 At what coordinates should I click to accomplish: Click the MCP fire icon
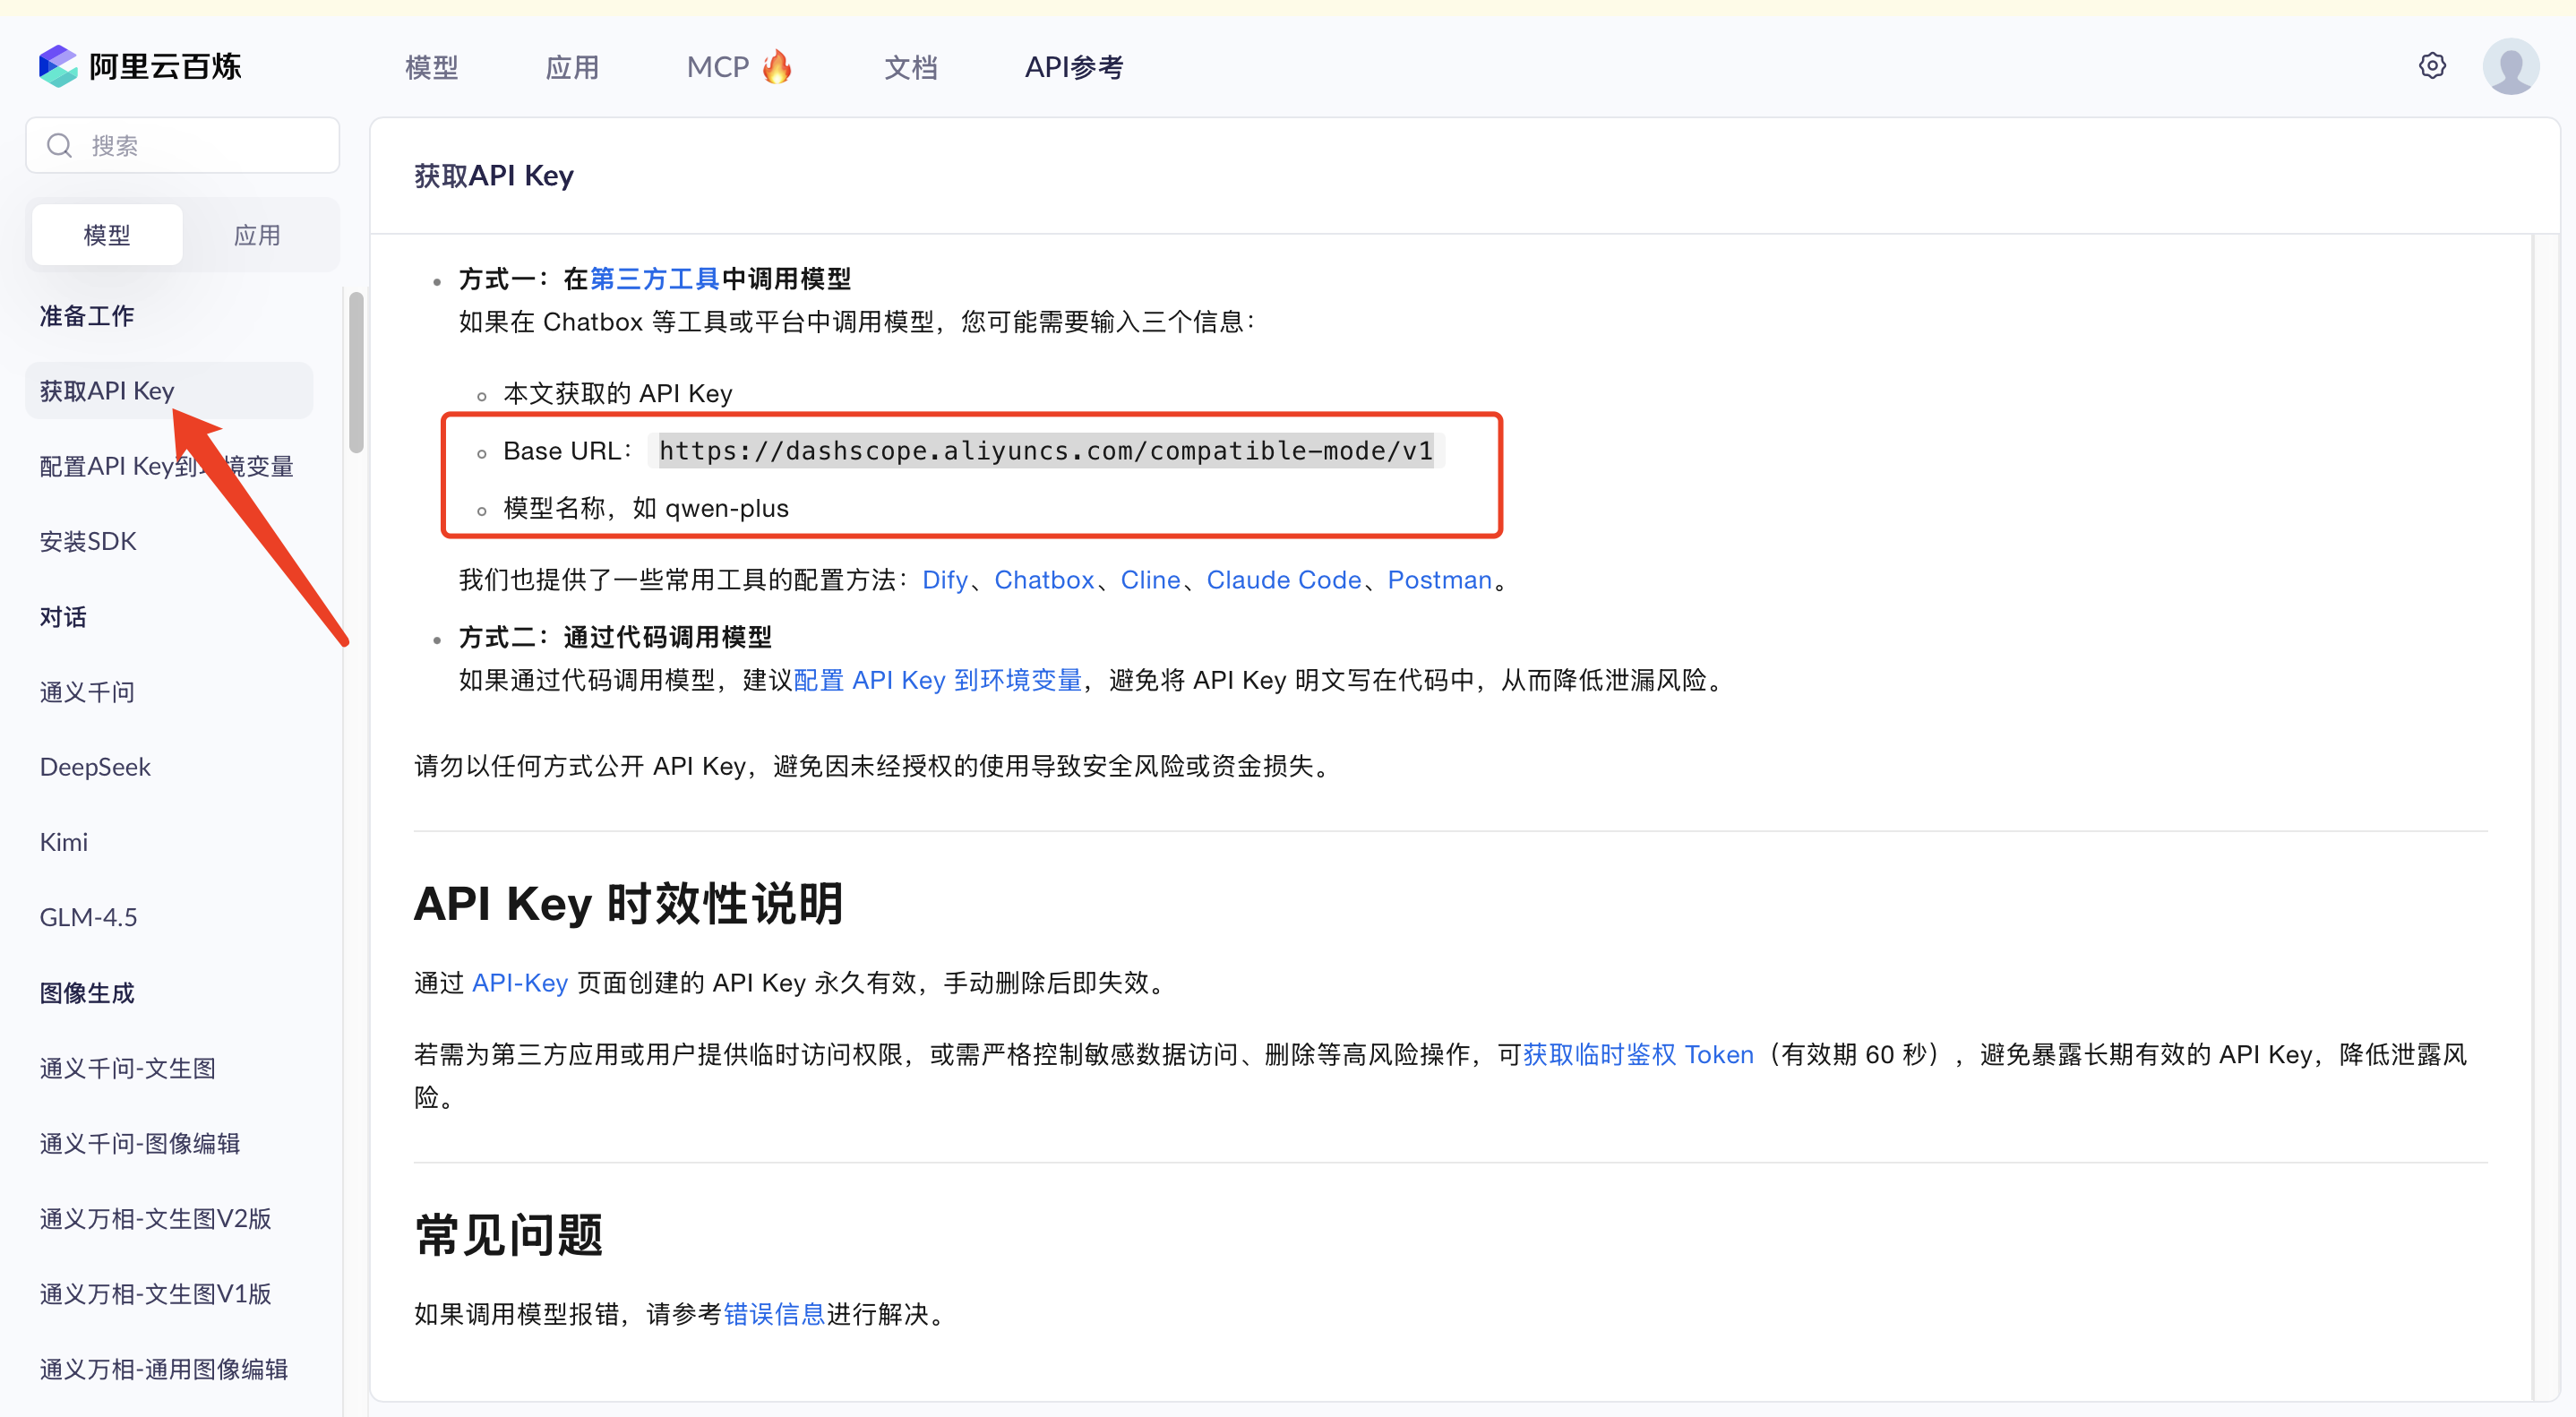click(777, 66)
